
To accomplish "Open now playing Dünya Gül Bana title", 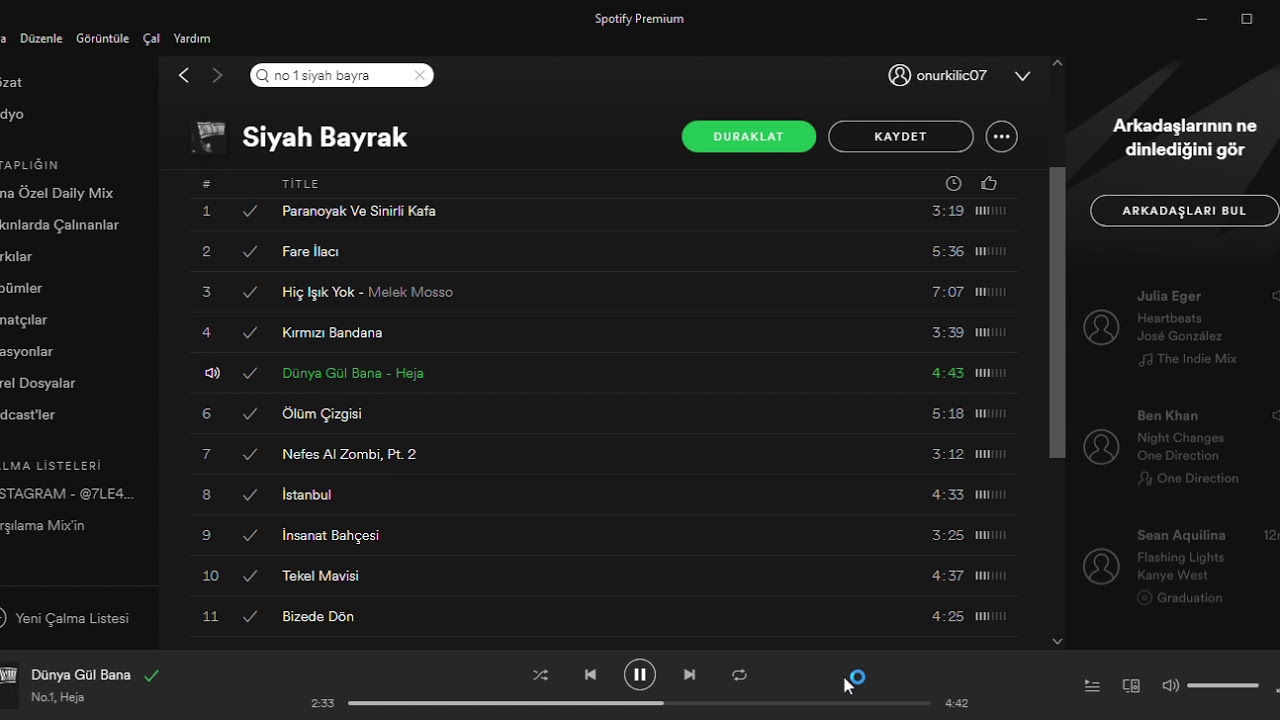I will pyautogui.click(x=81, y=675).
